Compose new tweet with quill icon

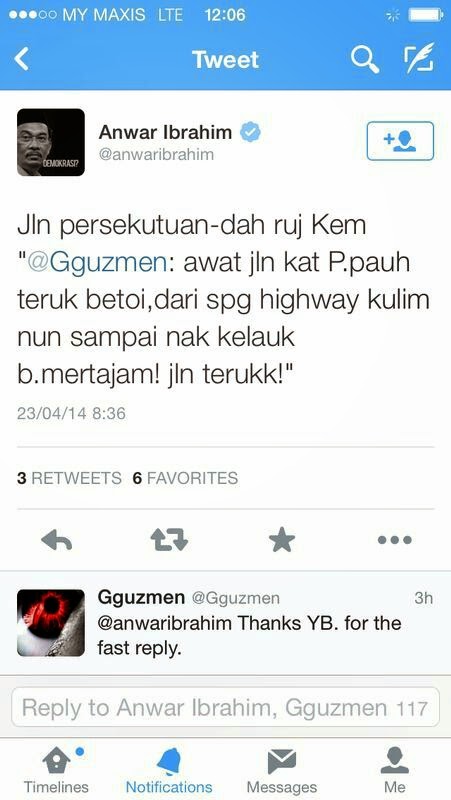pyautogui.click(x=419, y=58)
